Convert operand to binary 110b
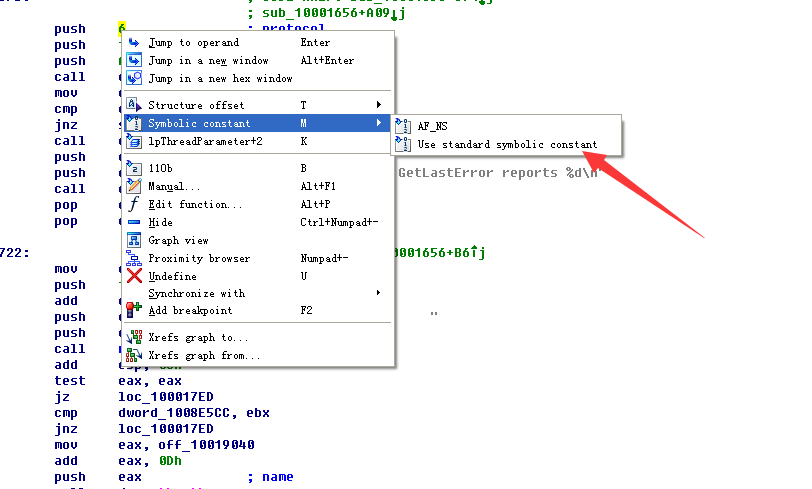Screen dimensions: 812x489 pyautogui.click(x=258, y=168)
